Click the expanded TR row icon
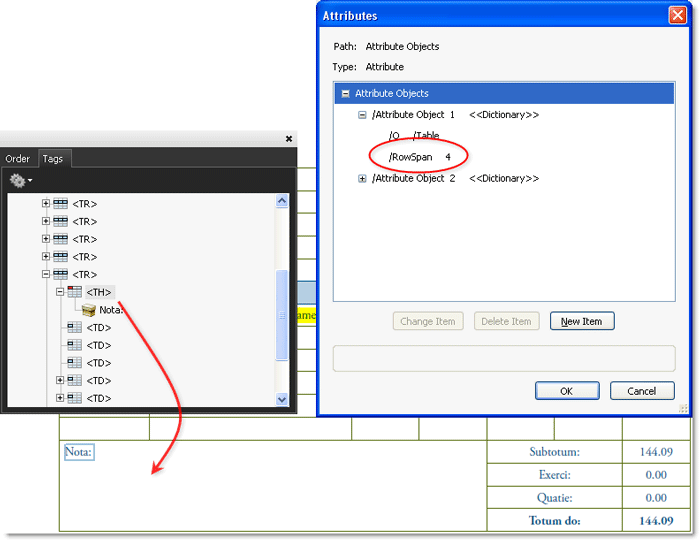Viewport: 700px width, 541px height. (60, 274)
